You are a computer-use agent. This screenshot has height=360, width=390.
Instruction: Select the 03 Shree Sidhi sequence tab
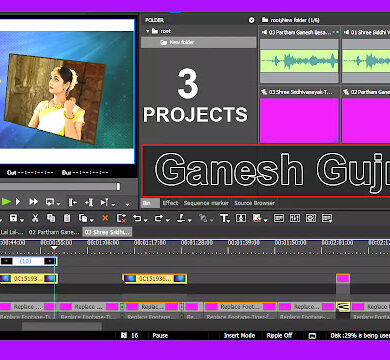tap(107, 232)
